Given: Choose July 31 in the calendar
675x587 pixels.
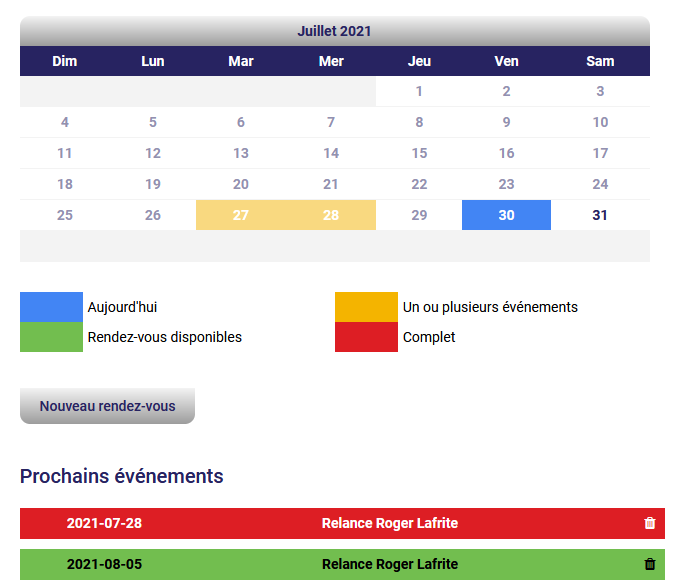Looking at the screenshot, I should coord(600,215).
